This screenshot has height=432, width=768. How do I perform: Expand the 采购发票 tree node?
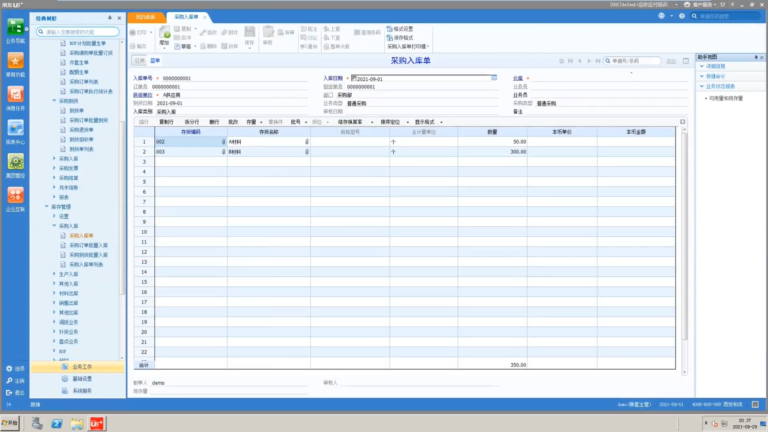click(54, 168)
